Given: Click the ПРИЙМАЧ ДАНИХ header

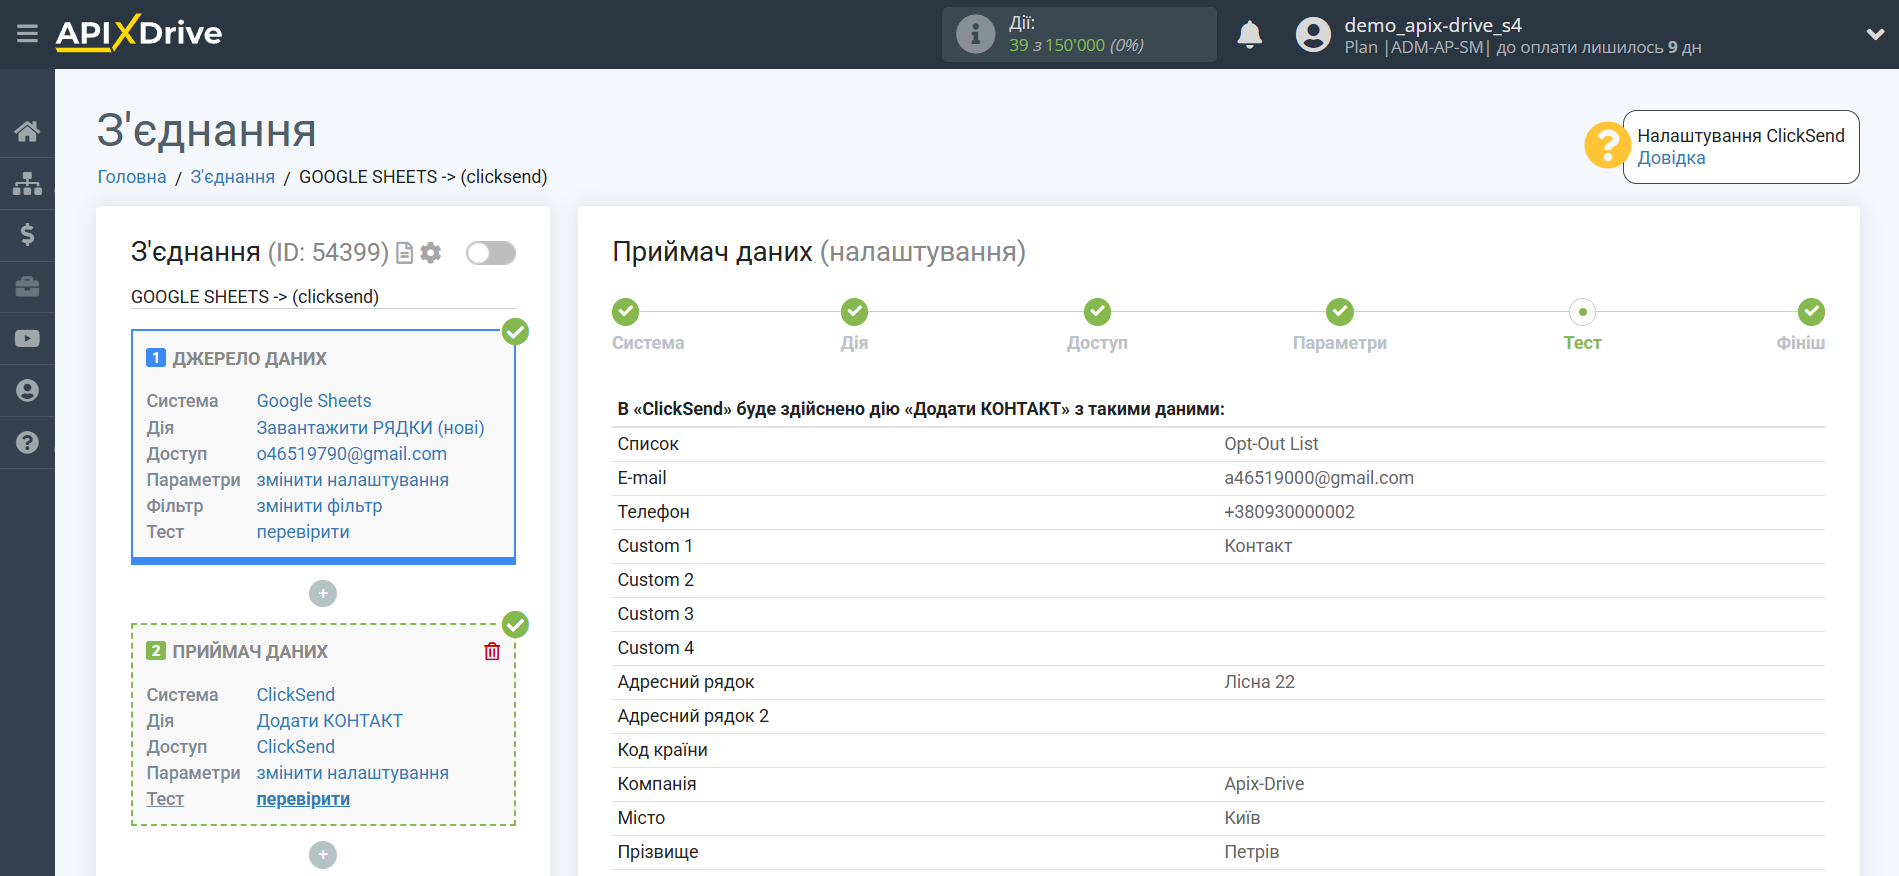Looking at the screenshot, I should pos(250,652).
